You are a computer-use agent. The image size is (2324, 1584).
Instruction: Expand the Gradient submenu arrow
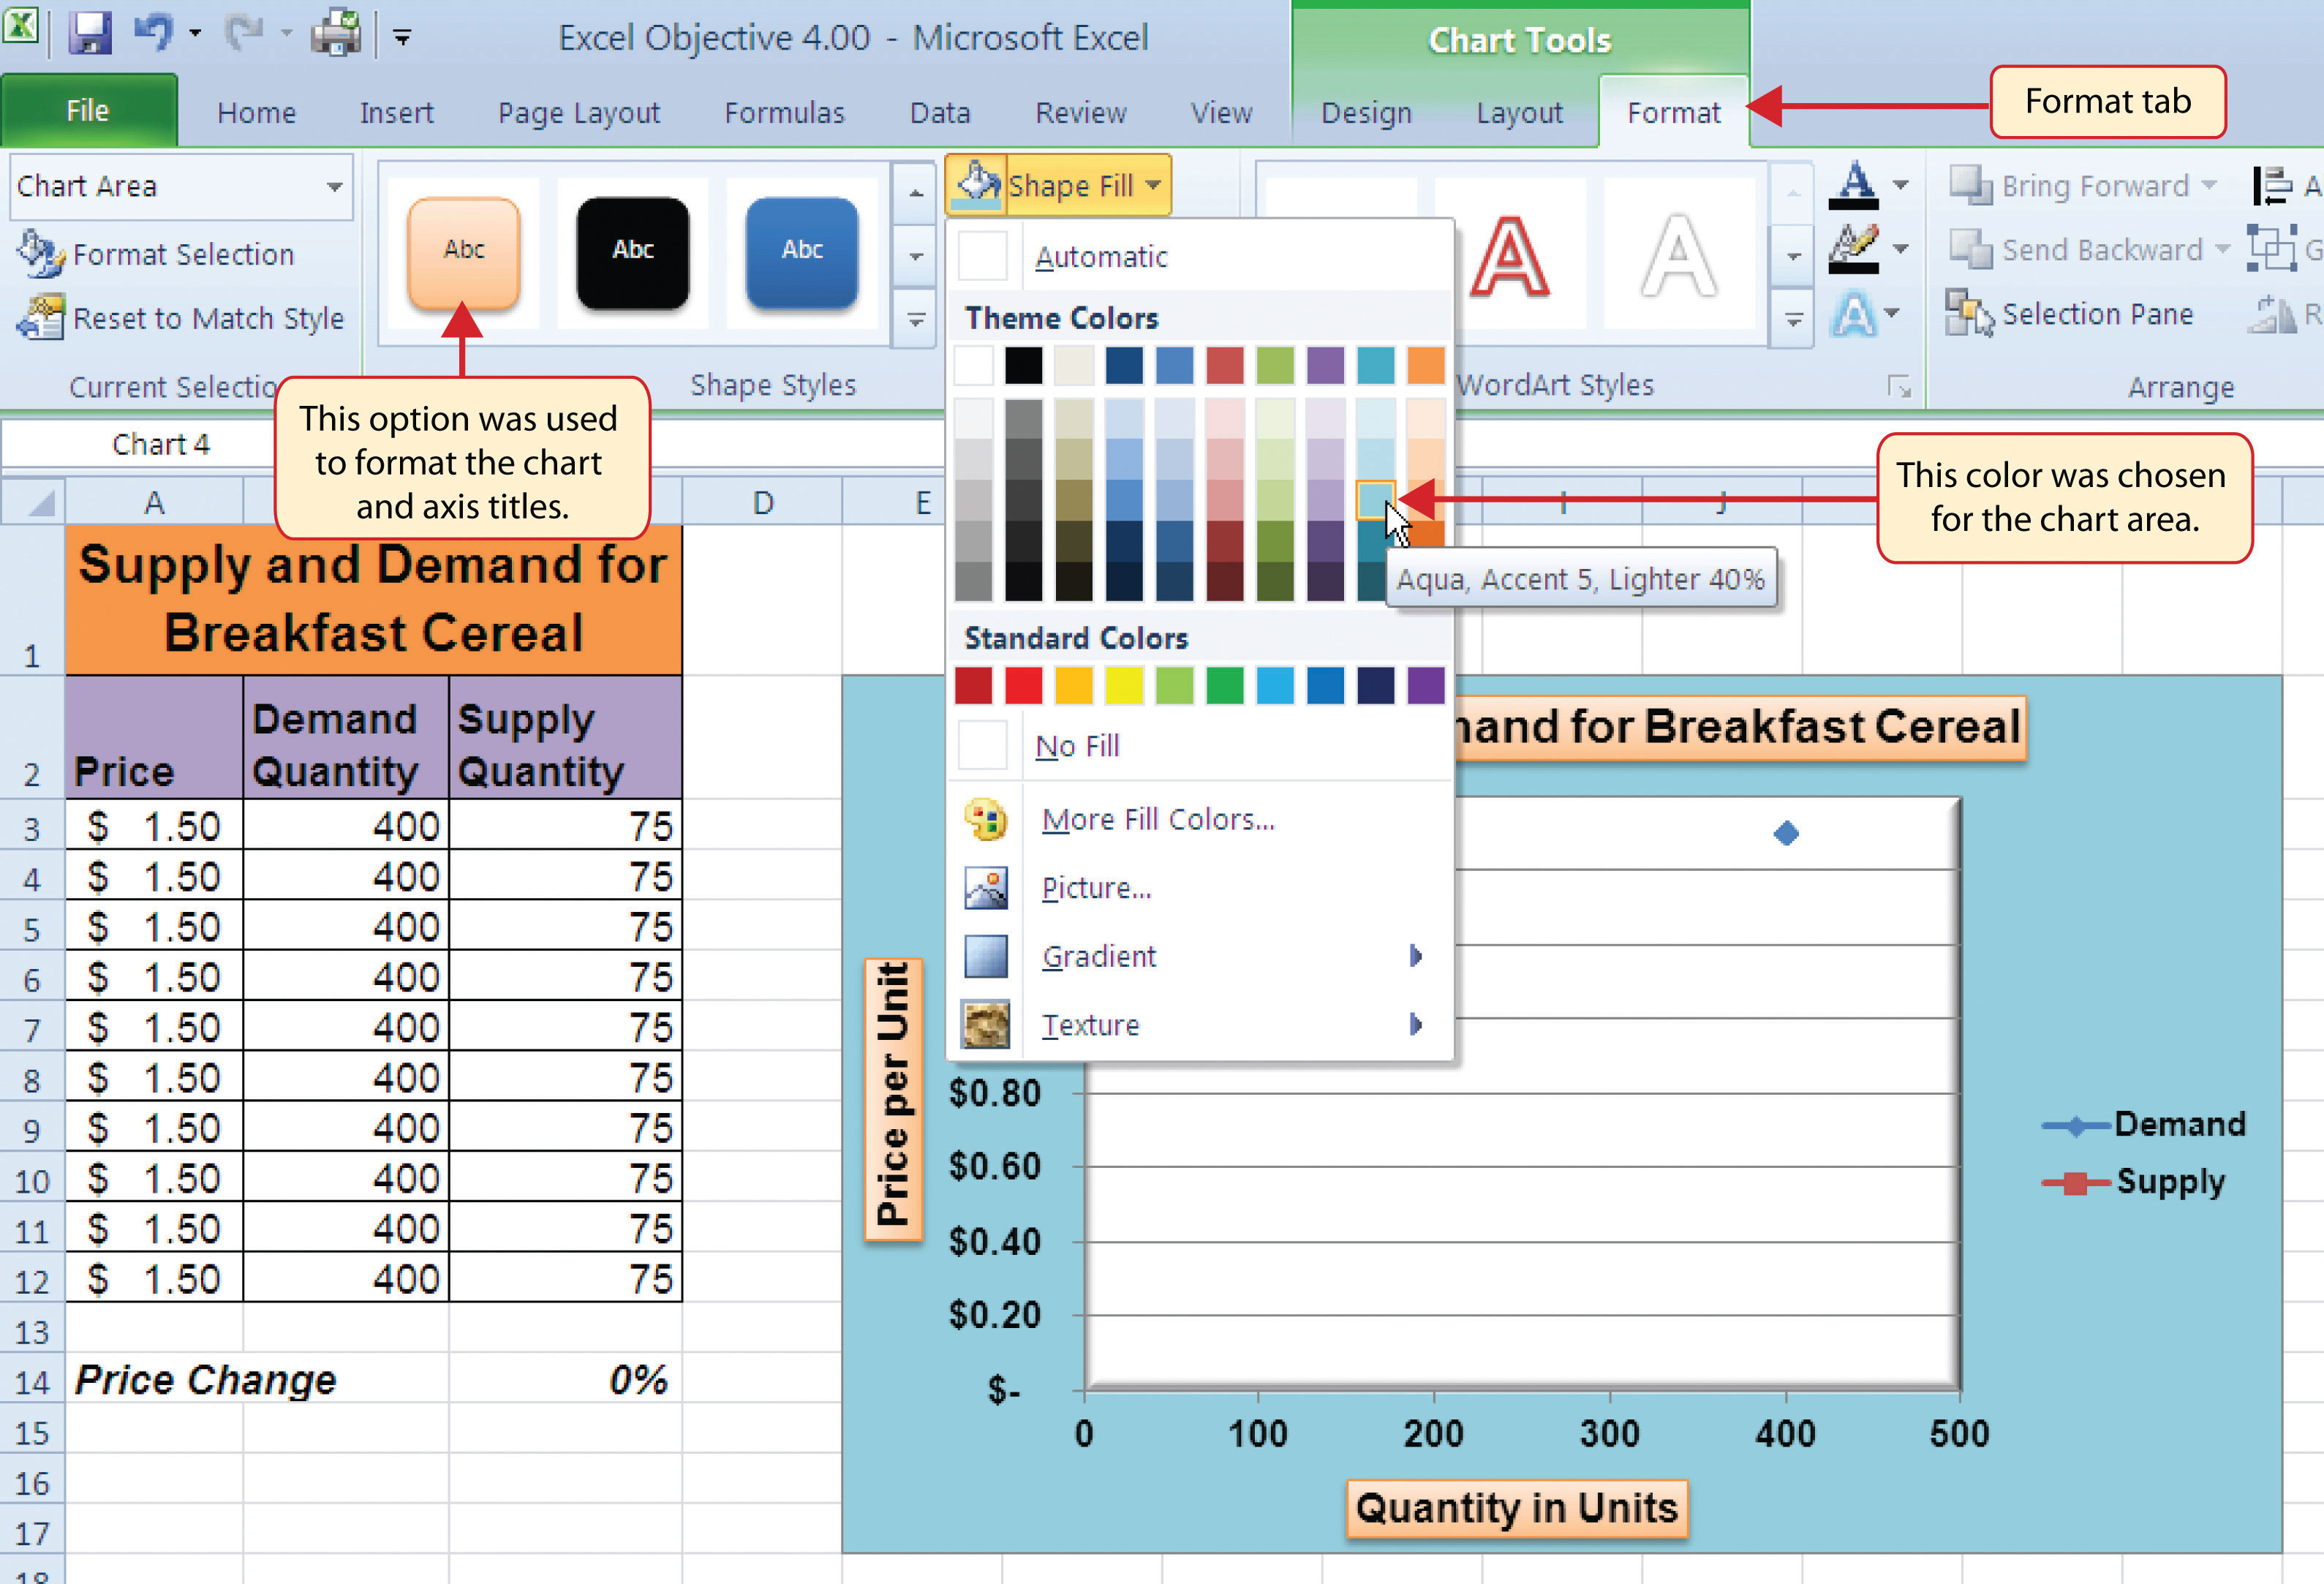click(x=1414, y=956)
